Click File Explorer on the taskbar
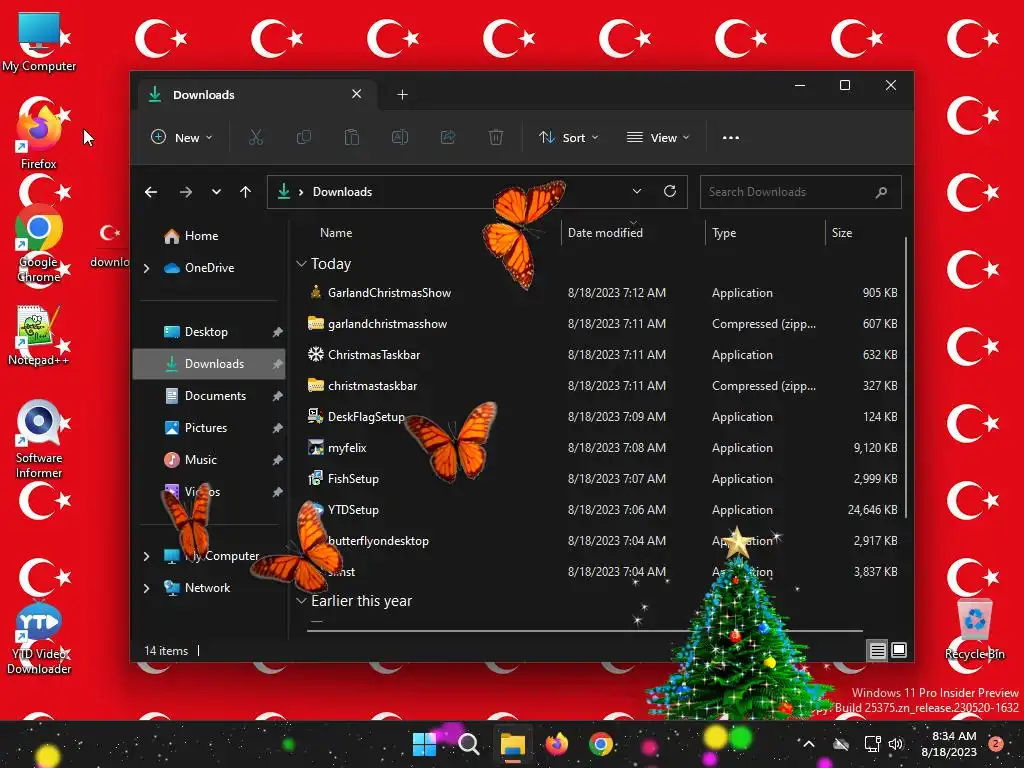Screen dimensions: 1024x768 tap(513, 744)
